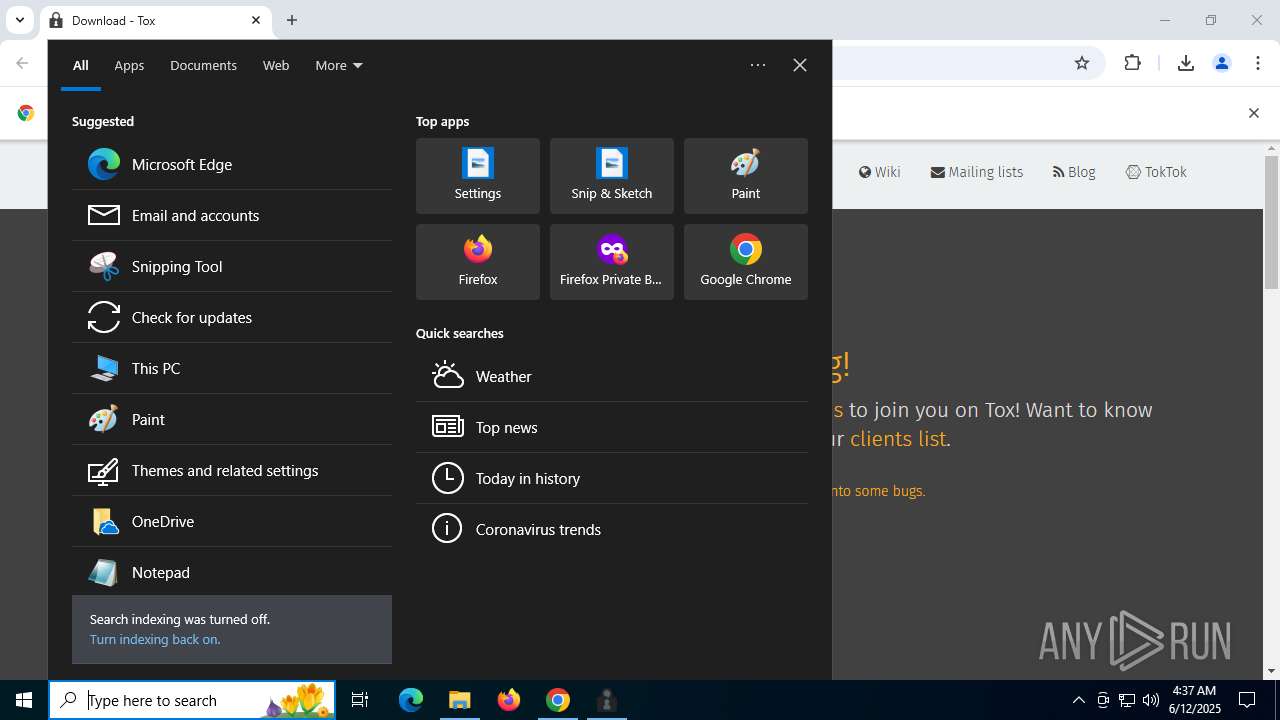1280x720 pixels.
Task: Open the Blog link on Tox page
Action: coord(1074,172)
